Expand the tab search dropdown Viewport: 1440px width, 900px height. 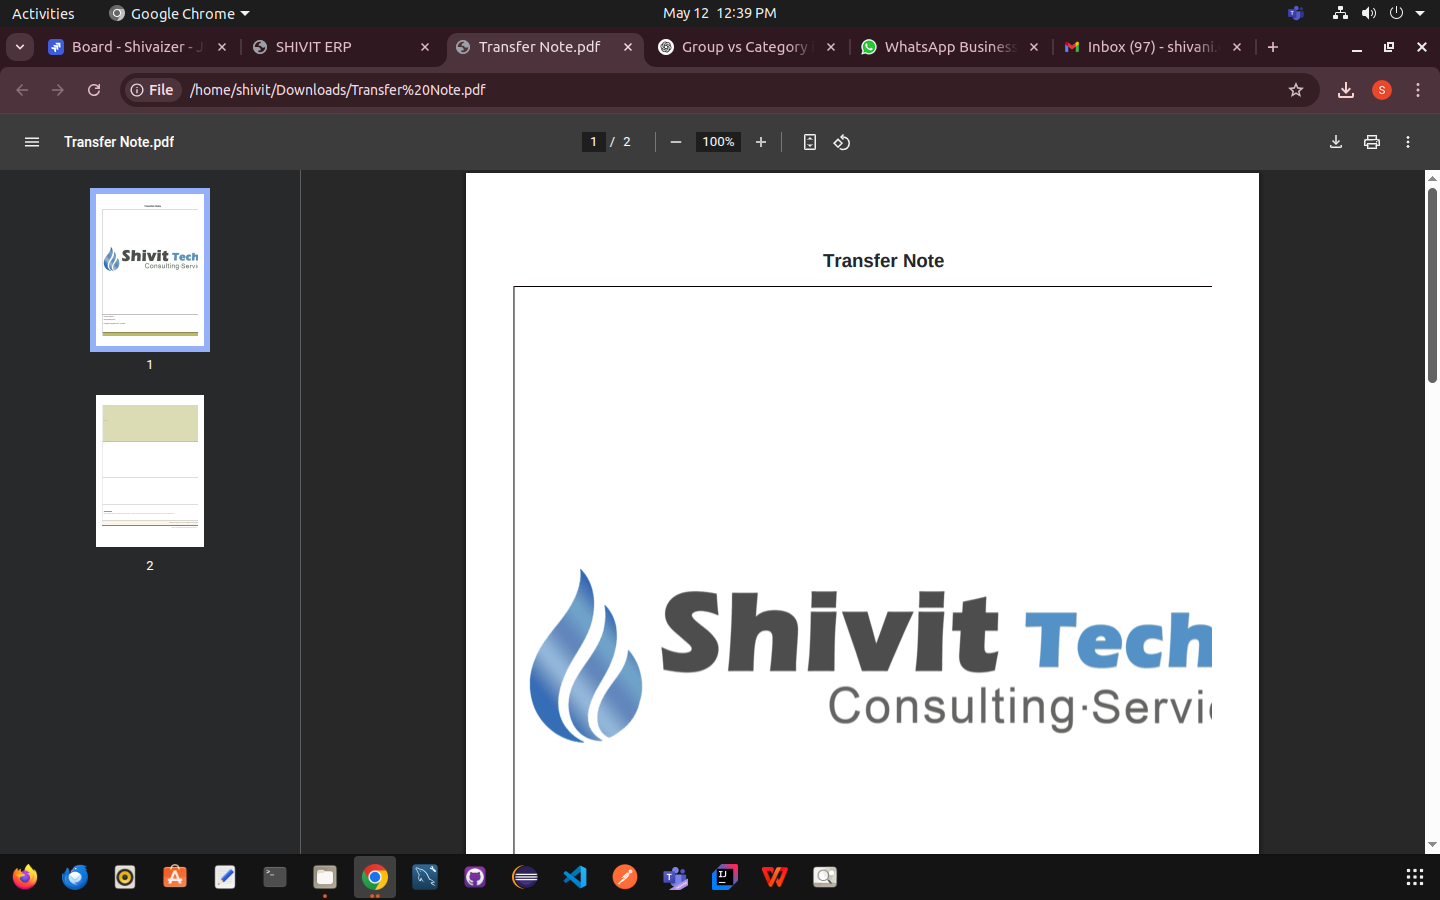click(x=20, y=47)
